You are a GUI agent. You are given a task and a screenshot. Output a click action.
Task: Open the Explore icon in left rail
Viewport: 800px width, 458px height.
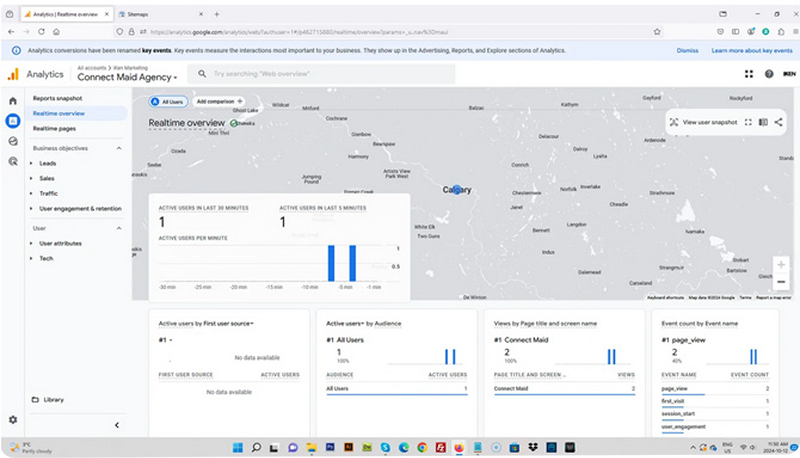coord(13,141)
